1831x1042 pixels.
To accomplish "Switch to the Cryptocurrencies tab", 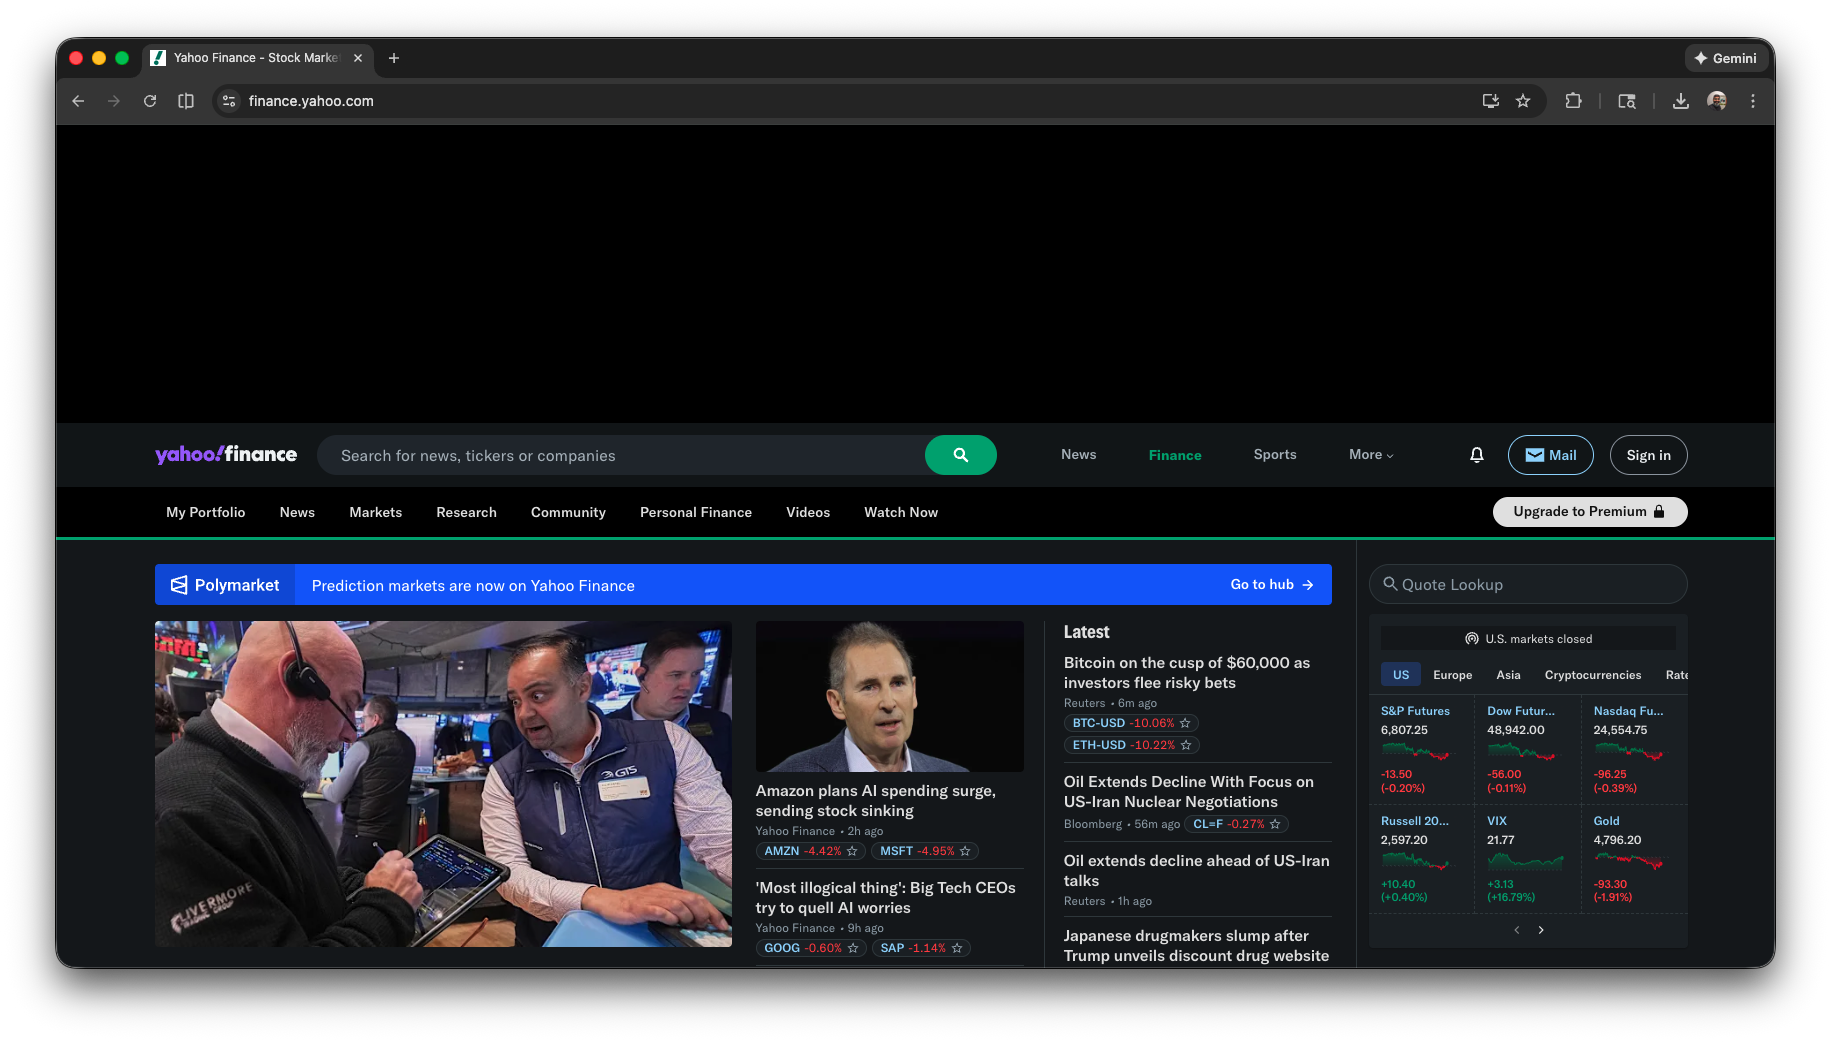I will coord(1592,675).
